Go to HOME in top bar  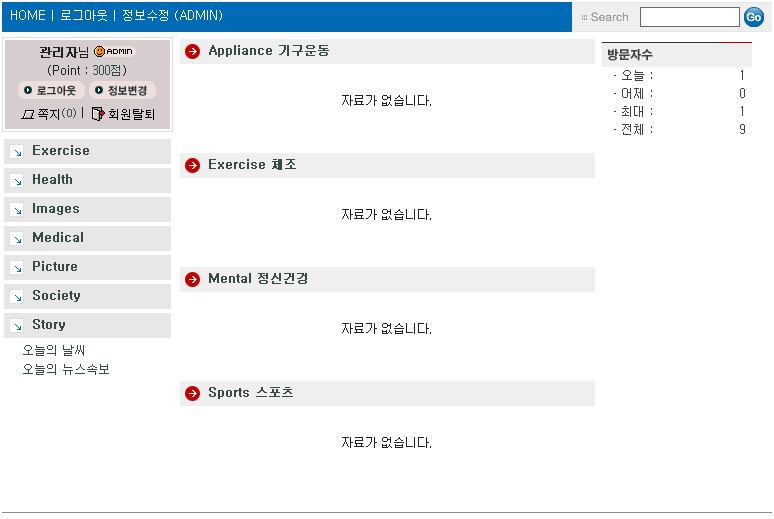[27, 16]
